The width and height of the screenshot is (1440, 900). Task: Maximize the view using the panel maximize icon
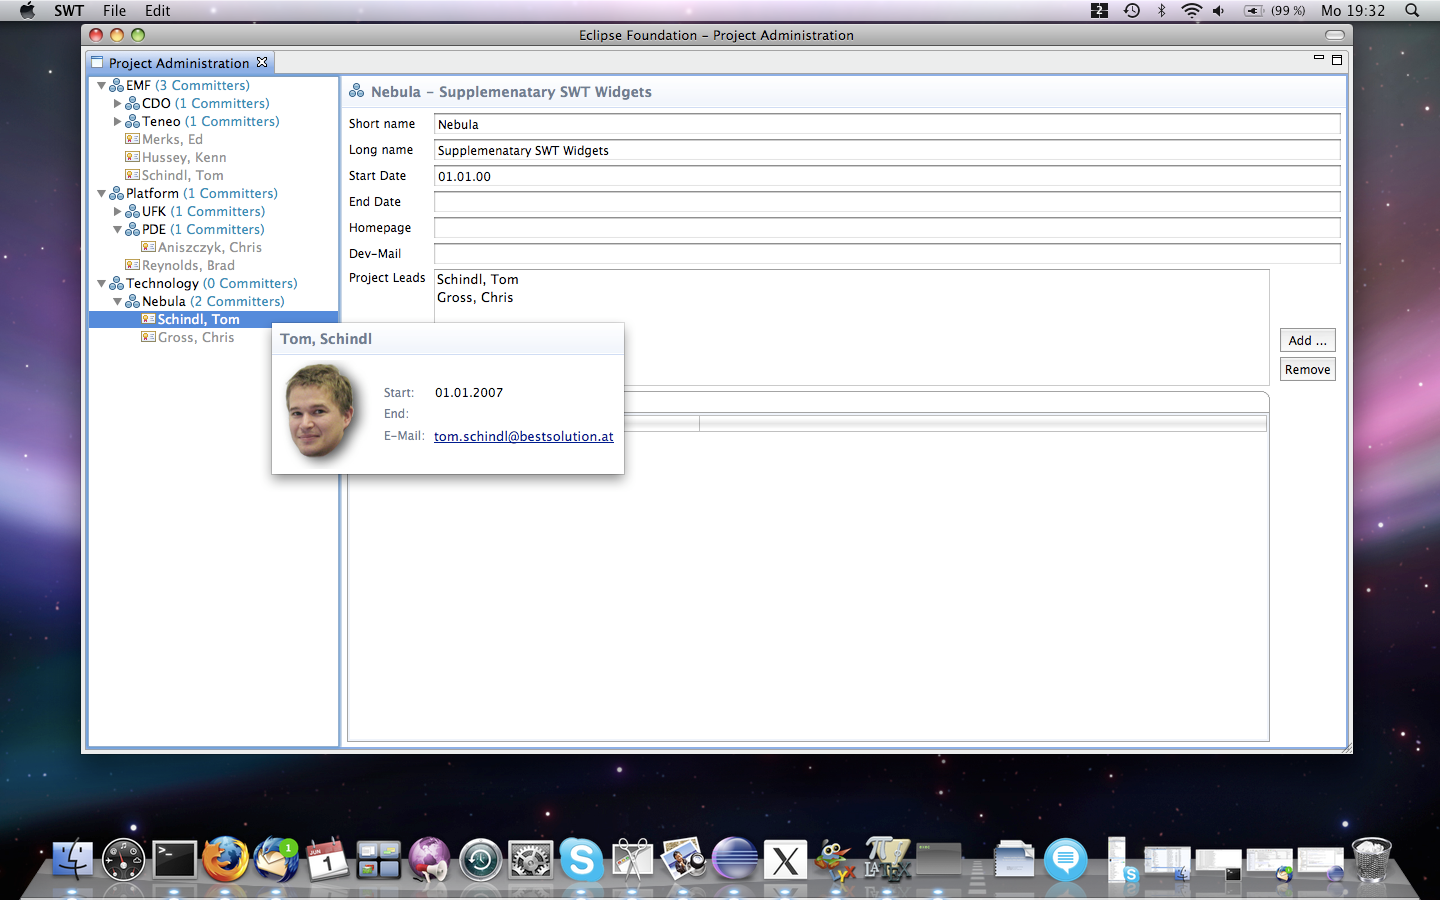tap(1337, 60)
